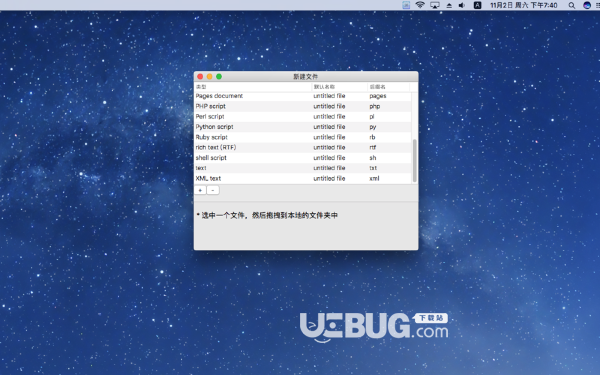Click the eject icon in menu bar
600x375 pixels.
coord(449,5)
